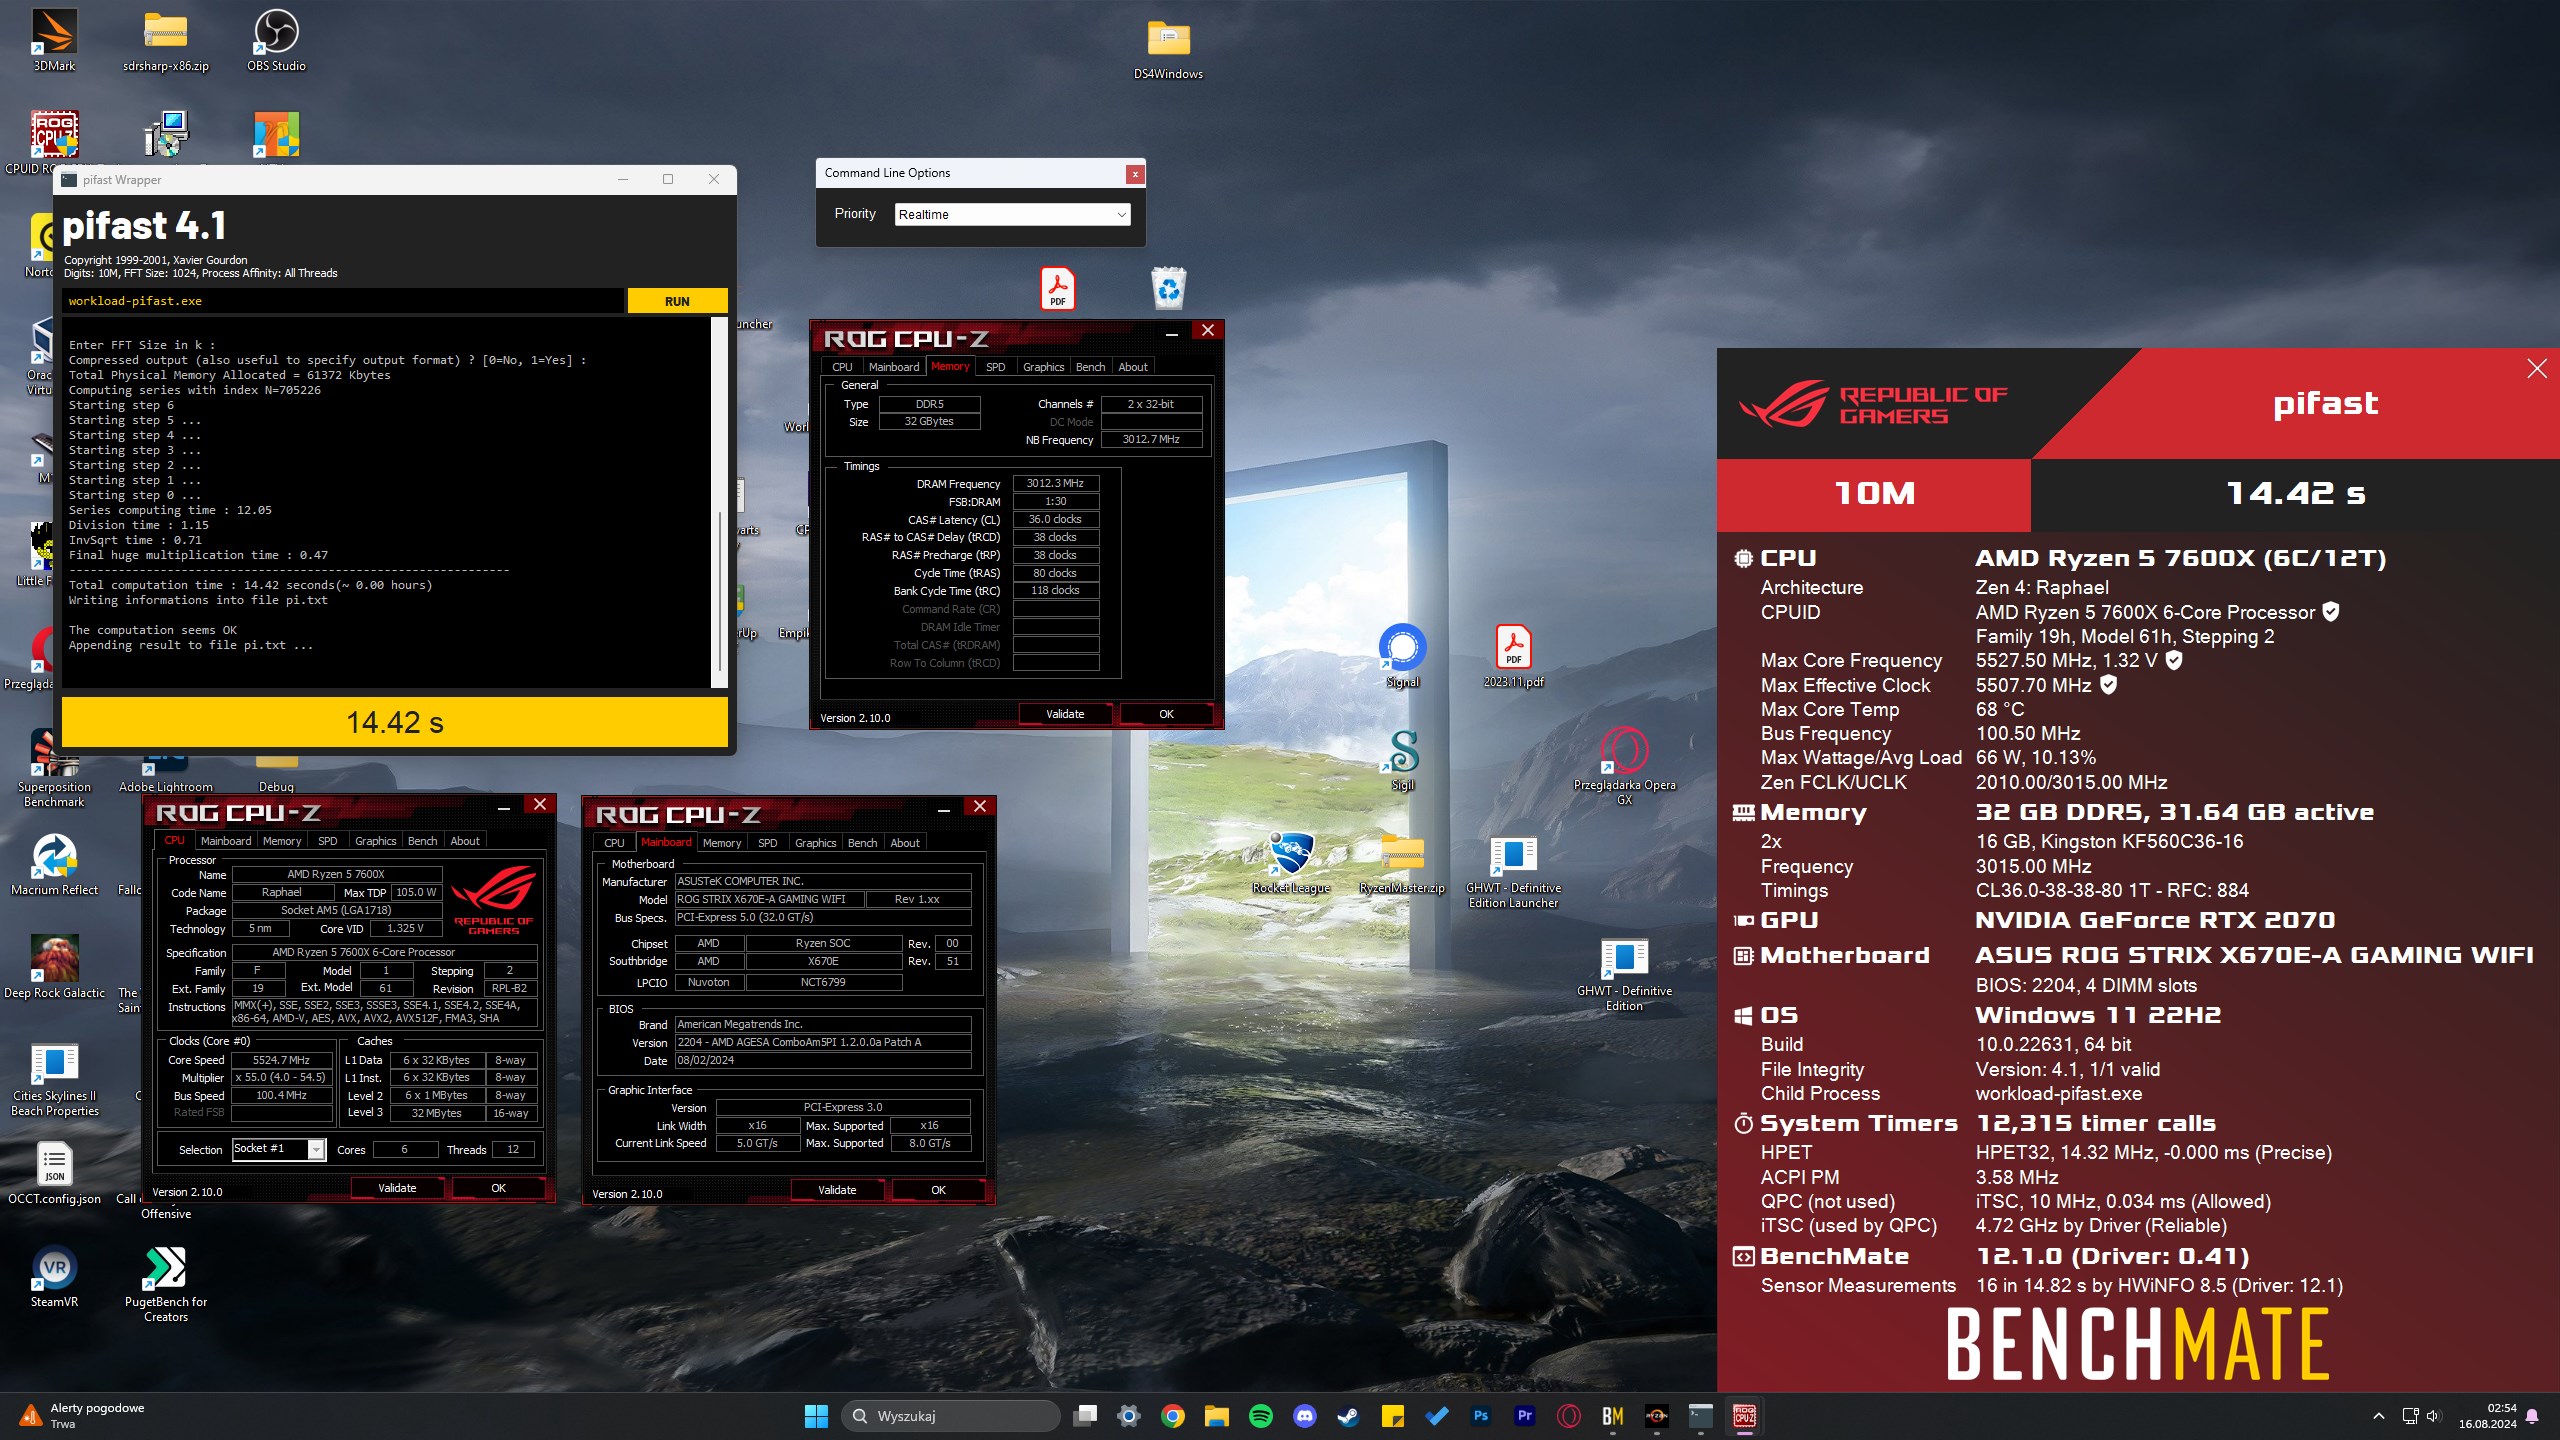Open the volume control in system tray
The image size is (2560, 1440).
[2433, 1416]
